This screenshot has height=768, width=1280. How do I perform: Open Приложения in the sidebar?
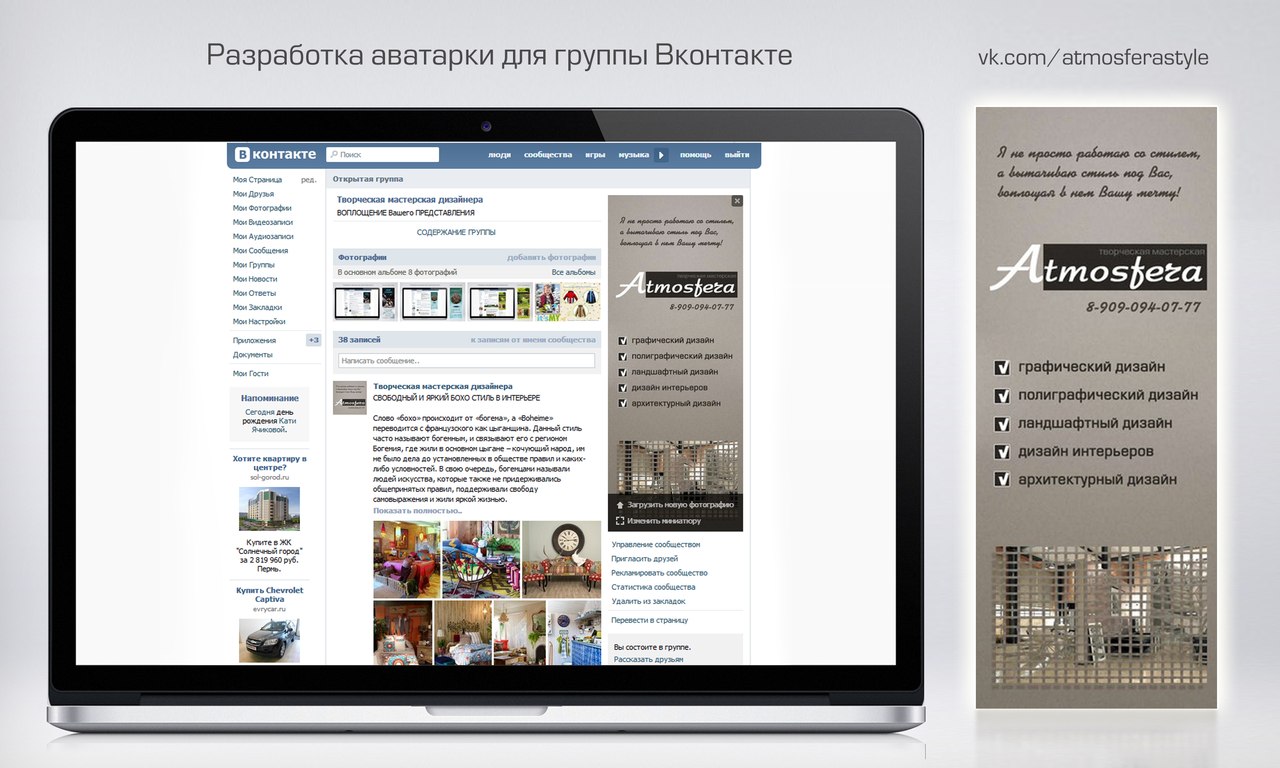tap(254, 340)
